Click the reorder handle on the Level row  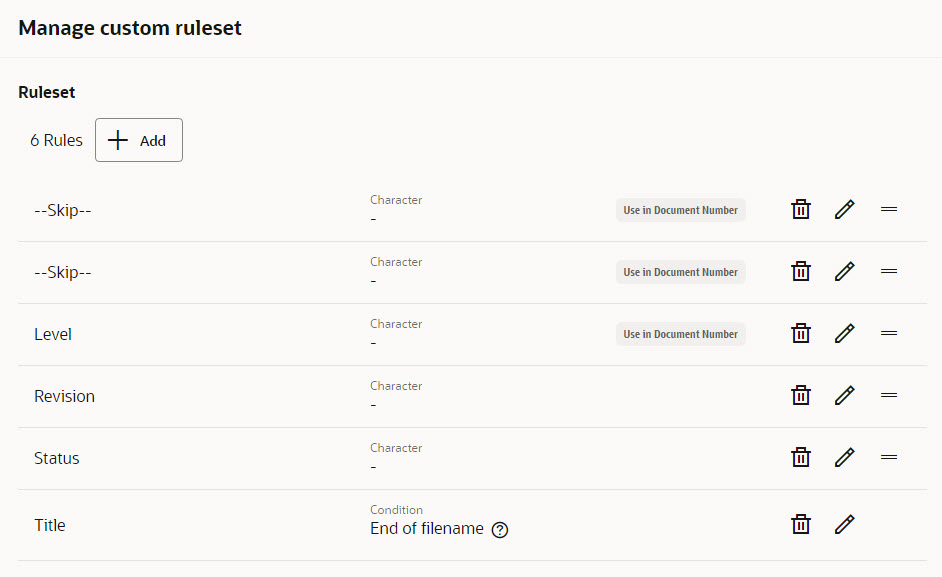(889, 333)
